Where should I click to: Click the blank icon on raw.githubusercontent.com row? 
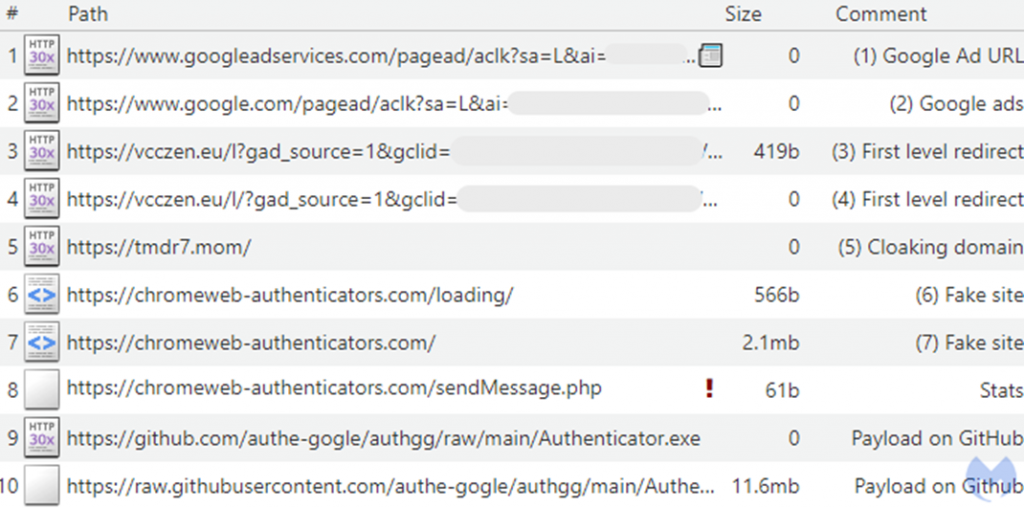[42, 485]
